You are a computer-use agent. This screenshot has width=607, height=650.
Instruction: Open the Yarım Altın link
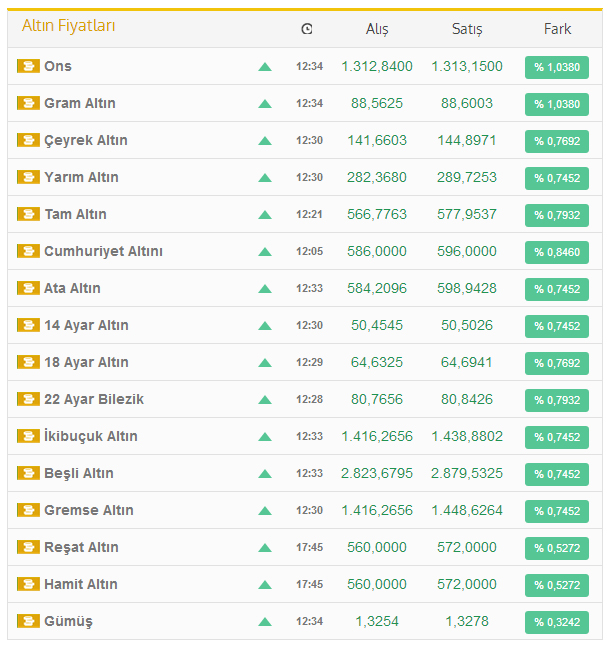pos(81,177)
